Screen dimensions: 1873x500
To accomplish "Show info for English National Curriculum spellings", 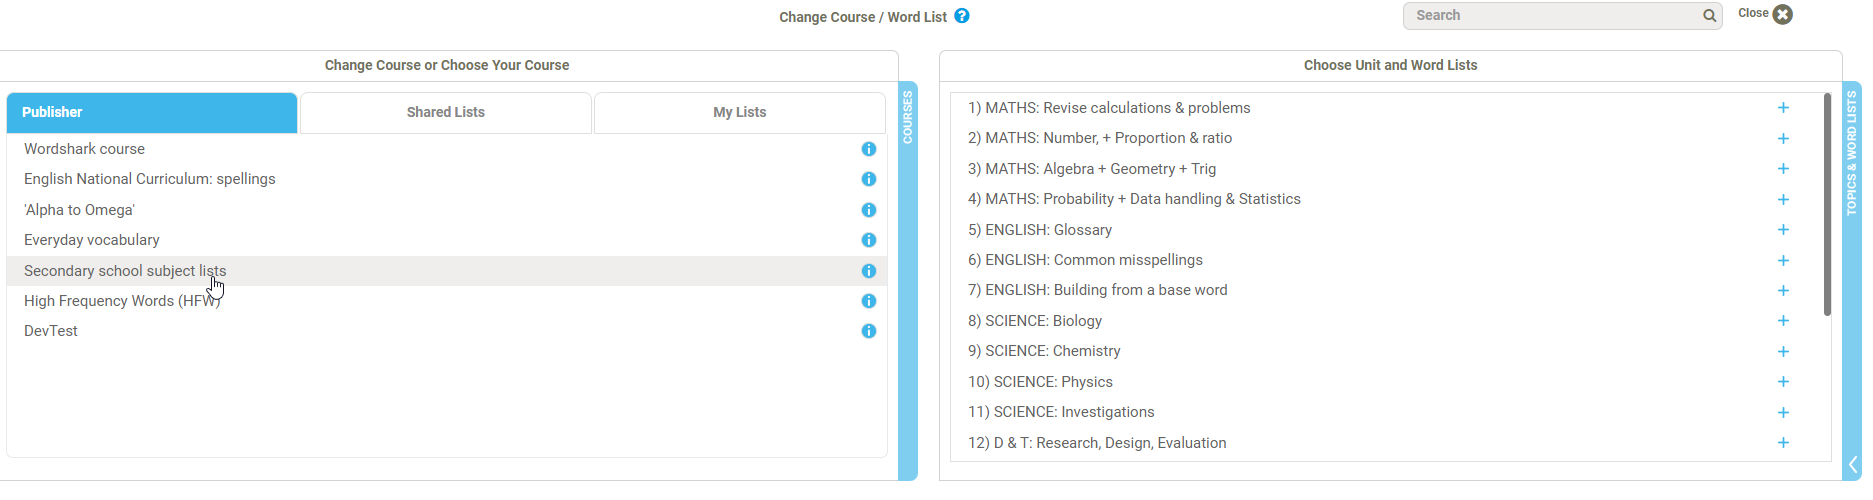I will (x=869, y=179).
